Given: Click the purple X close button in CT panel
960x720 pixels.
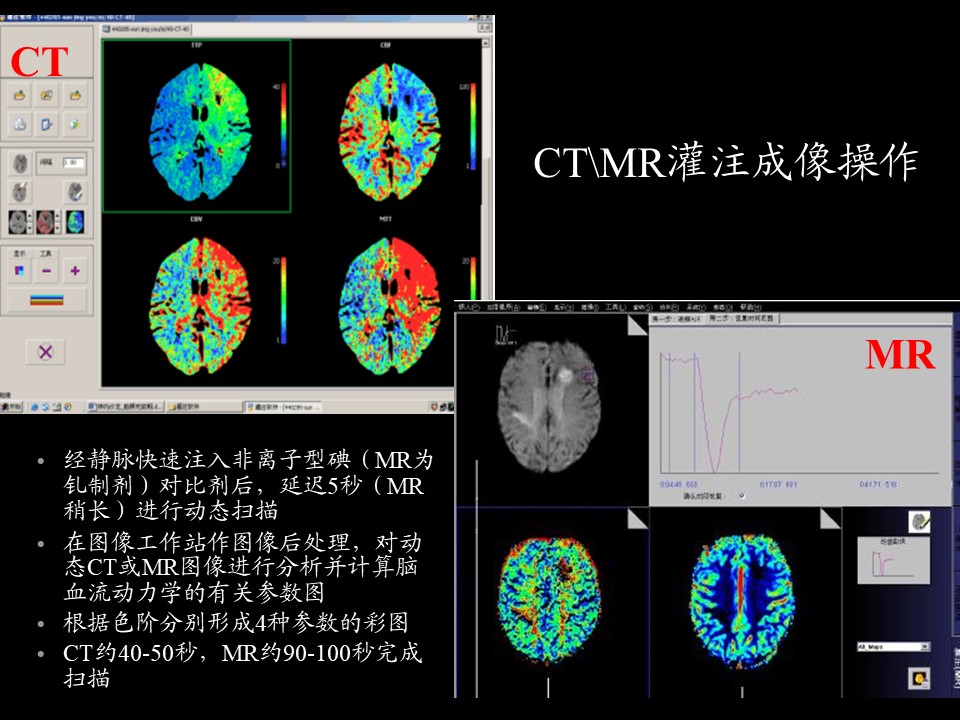Looking at the screenshot, I should click(x=45, y=352).
